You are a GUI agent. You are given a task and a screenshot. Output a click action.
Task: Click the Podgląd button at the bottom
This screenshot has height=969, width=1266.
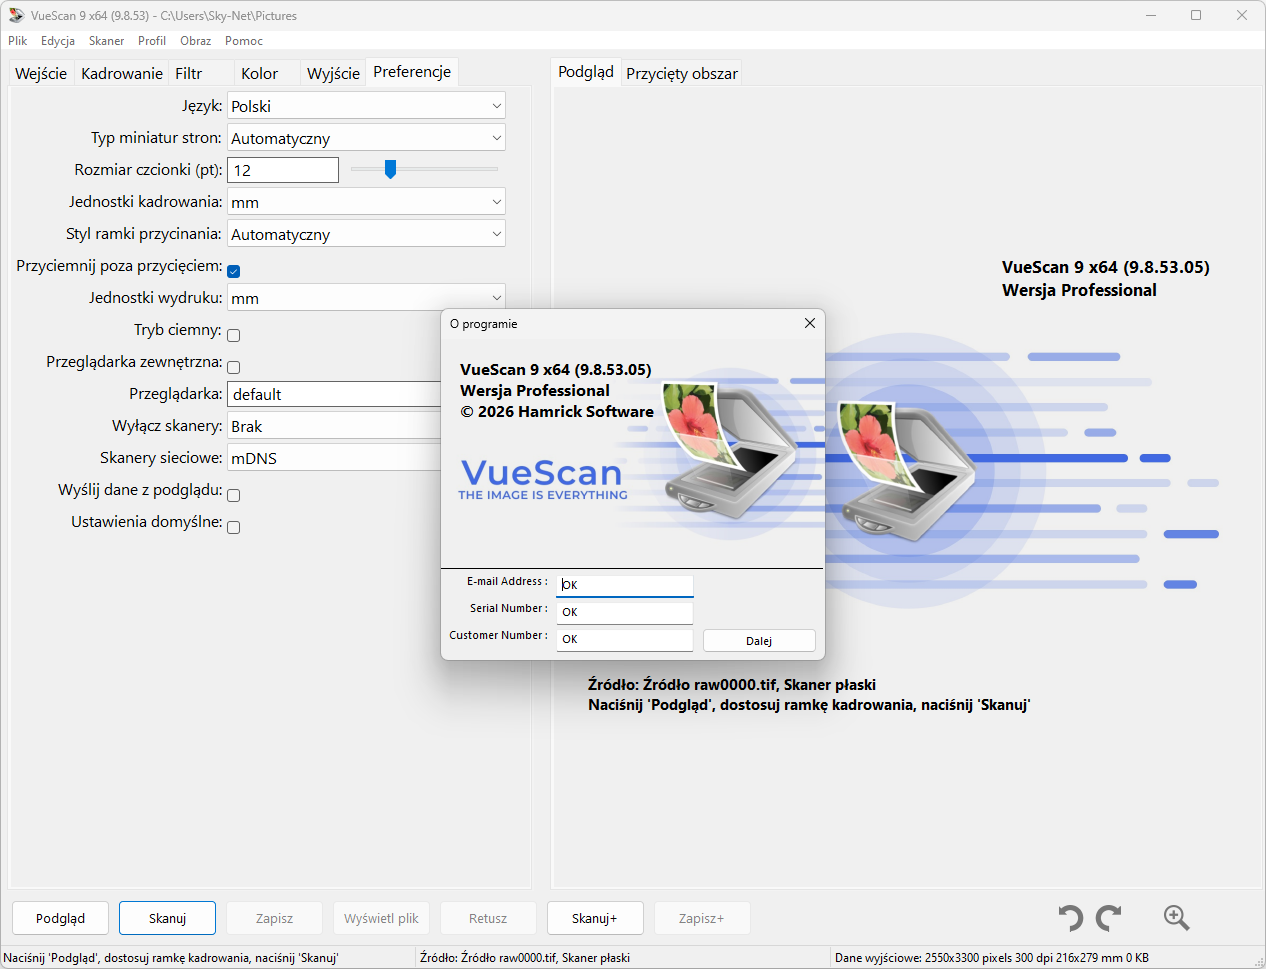(x=60, y=918)
